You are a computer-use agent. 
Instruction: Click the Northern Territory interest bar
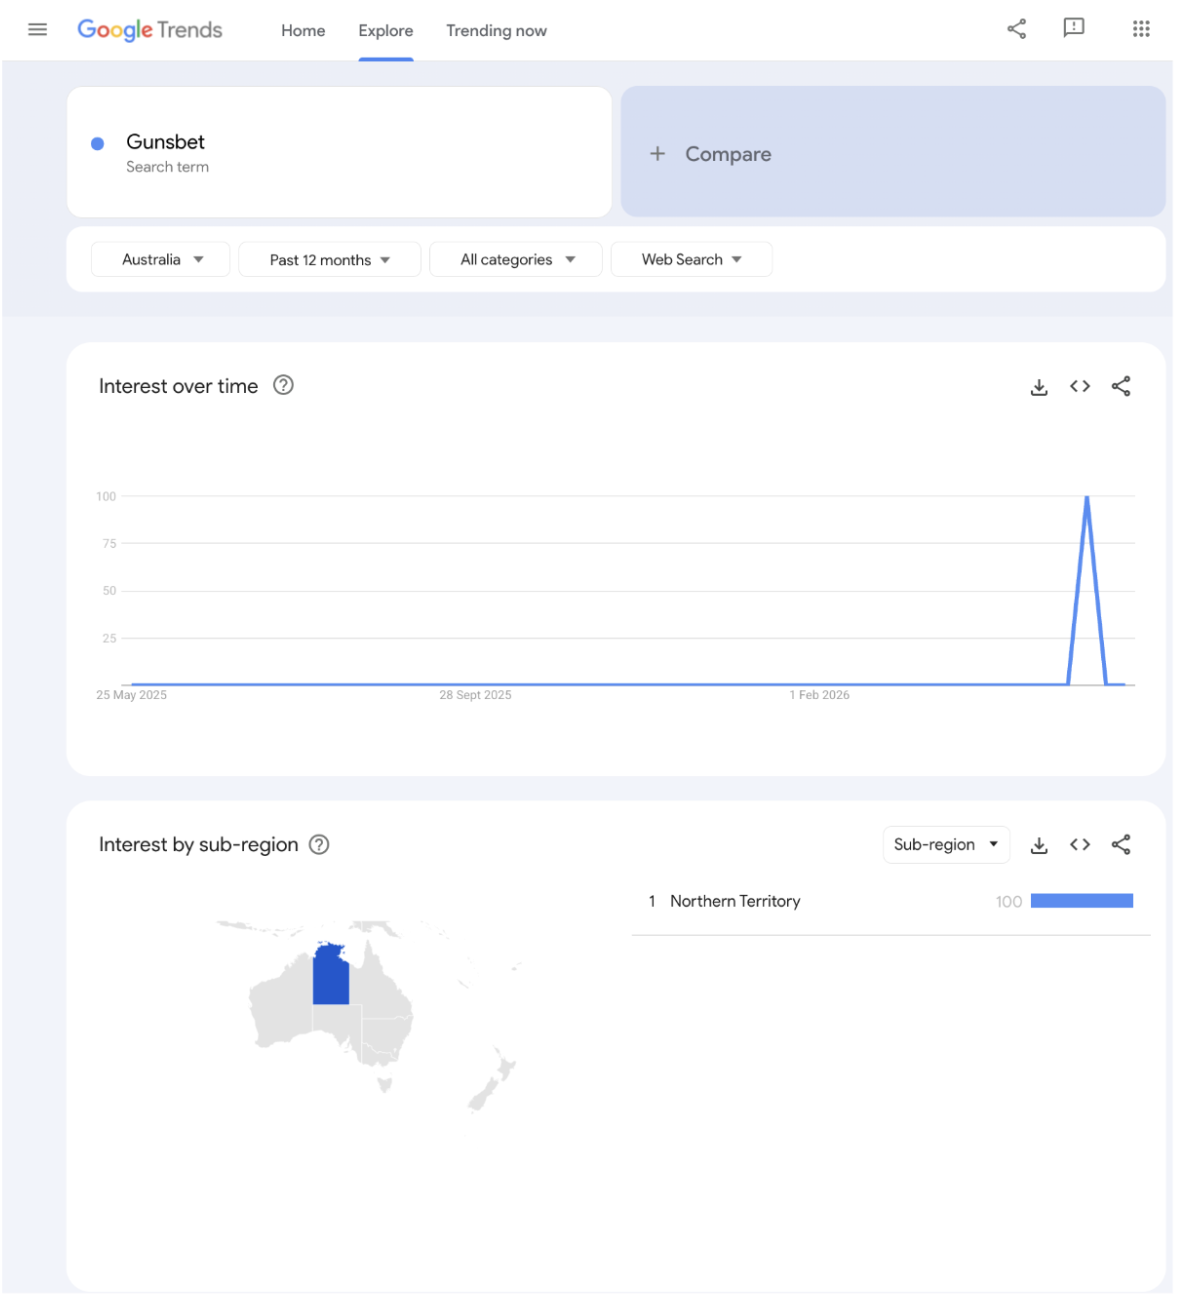1081,901
